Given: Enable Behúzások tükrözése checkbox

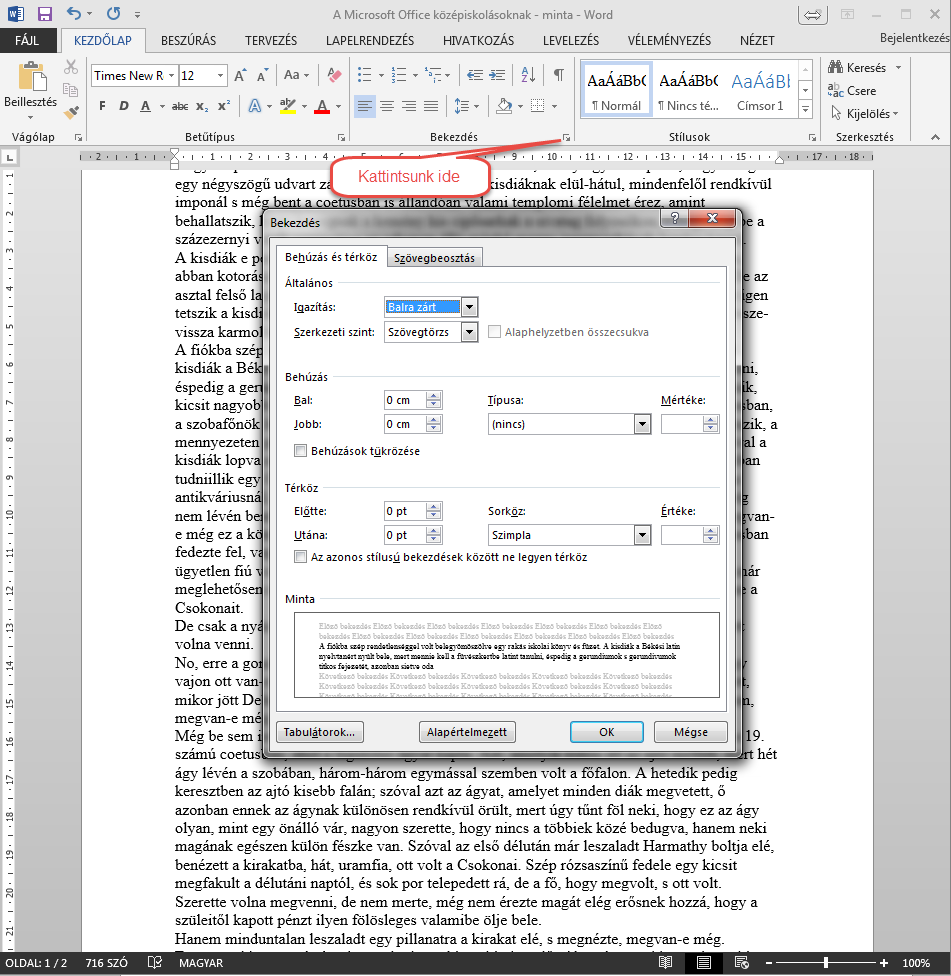Looking at the screenshot, I should 300,451.
